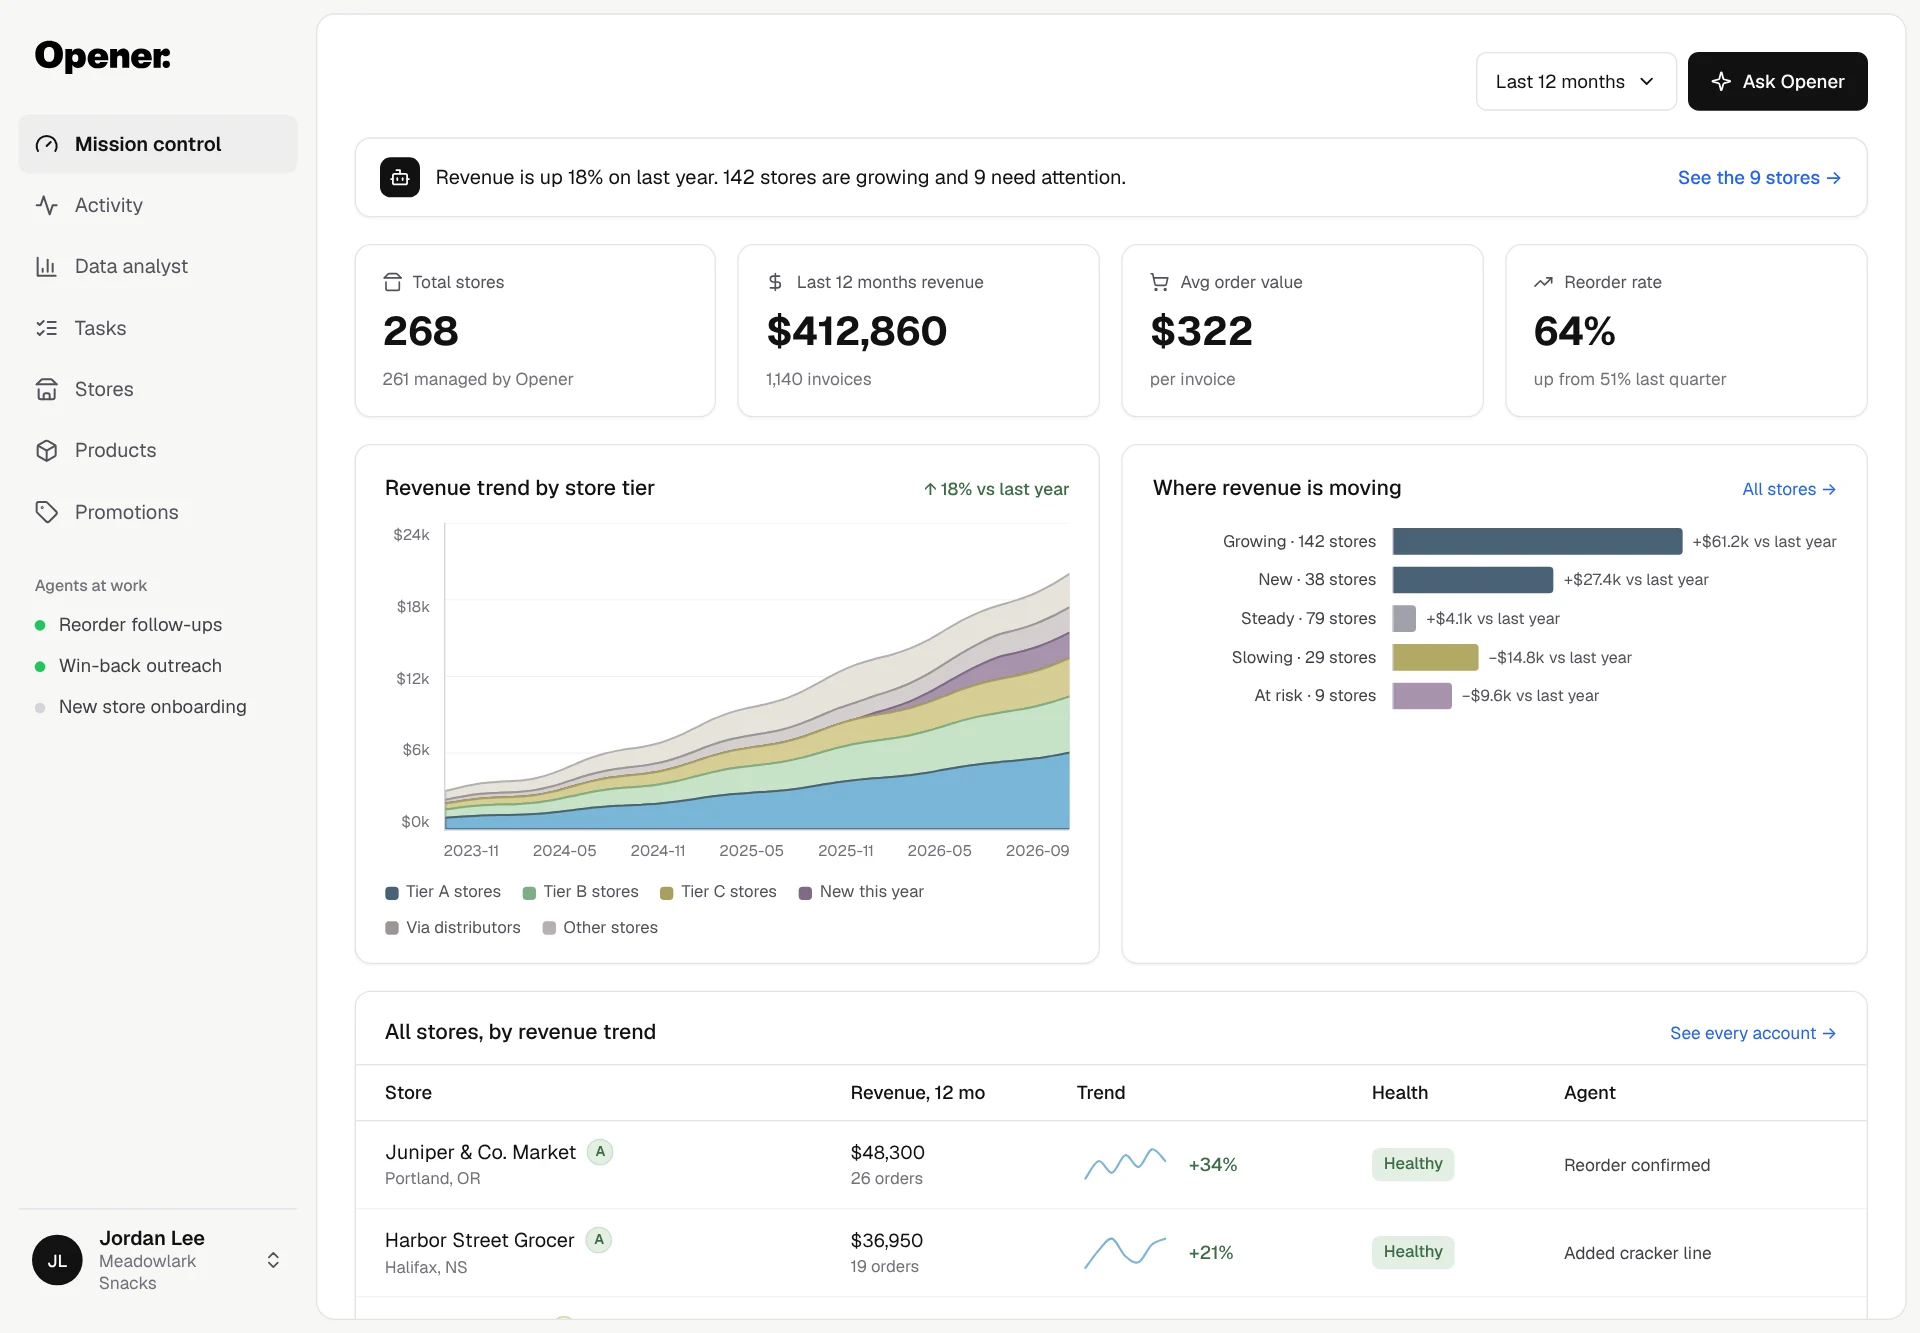The image size is (1920, 1333).
Task: Click tier A badge next to Juniper & Co. Market
Action: (x=600, y=1151)
